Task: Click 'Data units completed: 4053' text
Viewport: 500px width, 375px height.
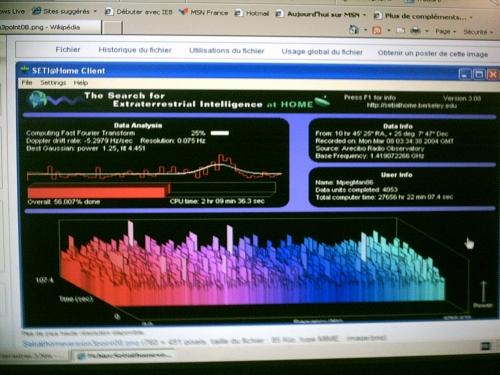Action: pyautogui.click(x=356, y=190)
